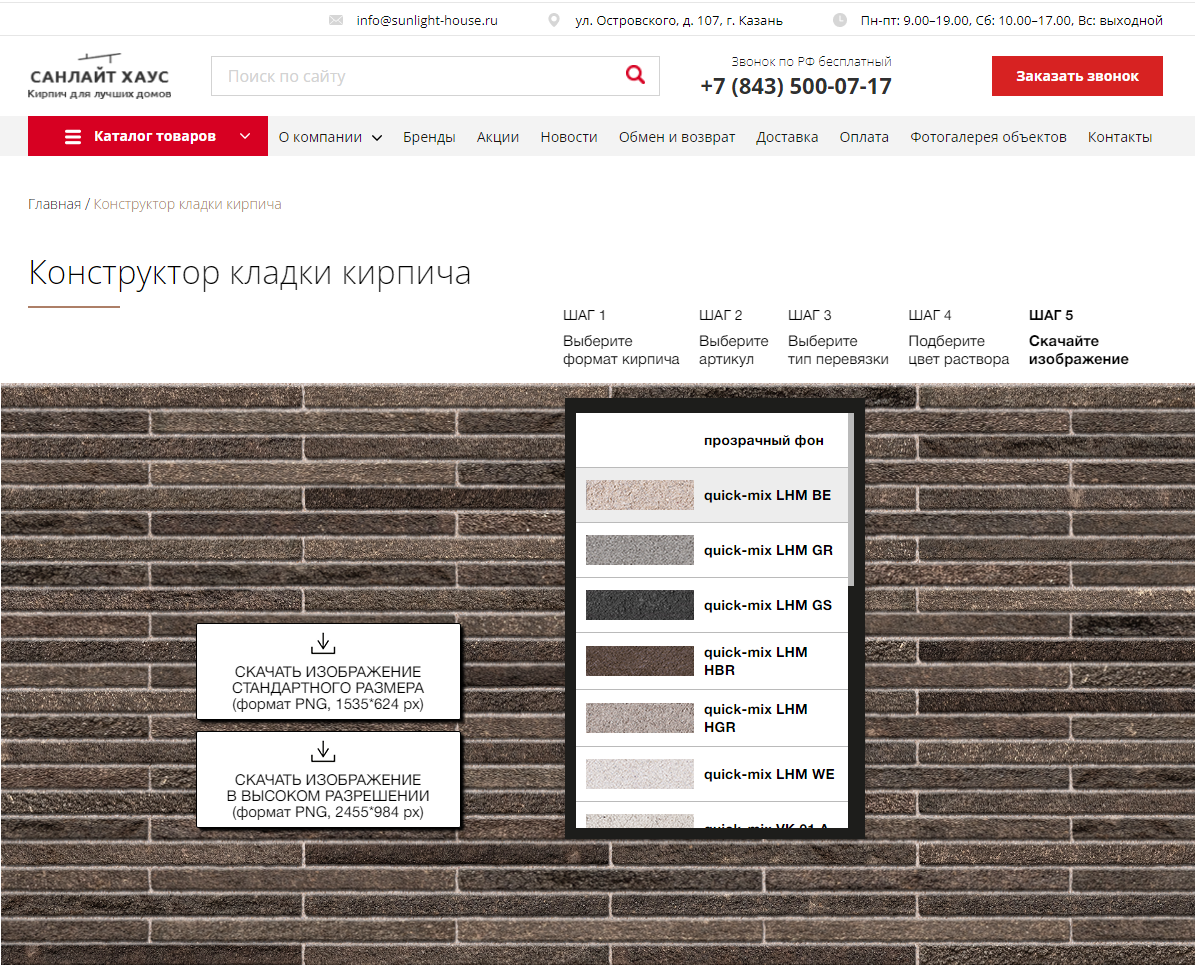The height and width of the screenshot is (965, 1195).
Task: Click the Каталог товаров button
Action: 148,136
